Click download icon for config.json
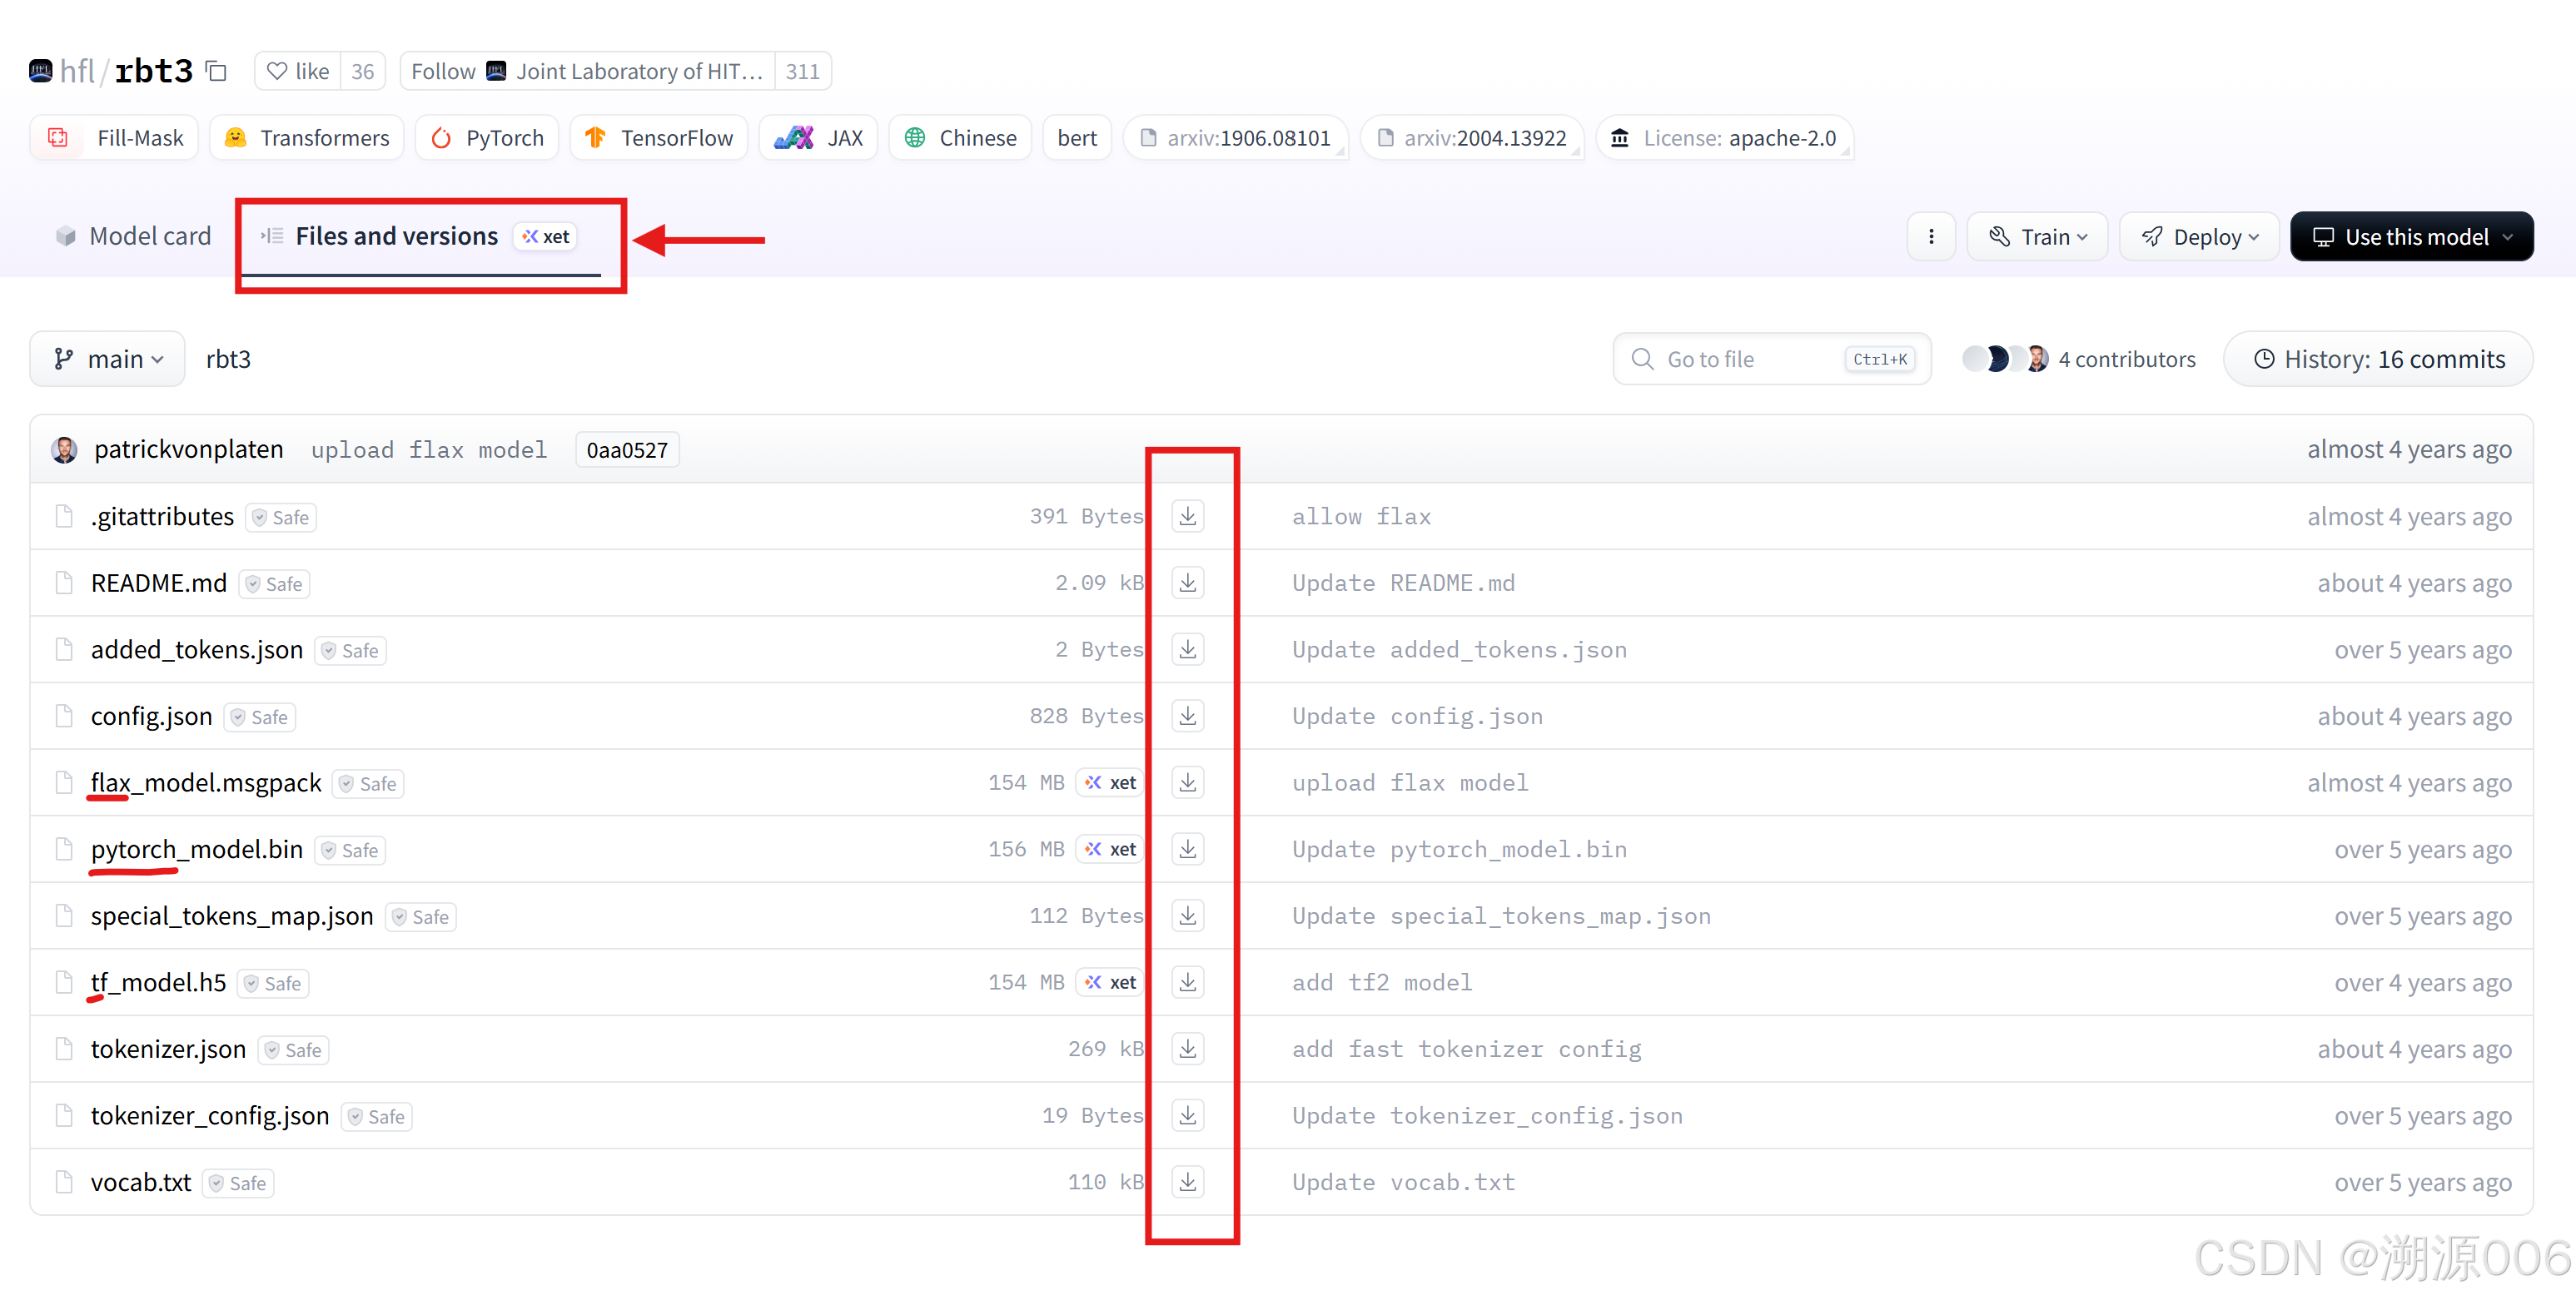This screenshot has width=2576, height=1300. pos(1187,716)
